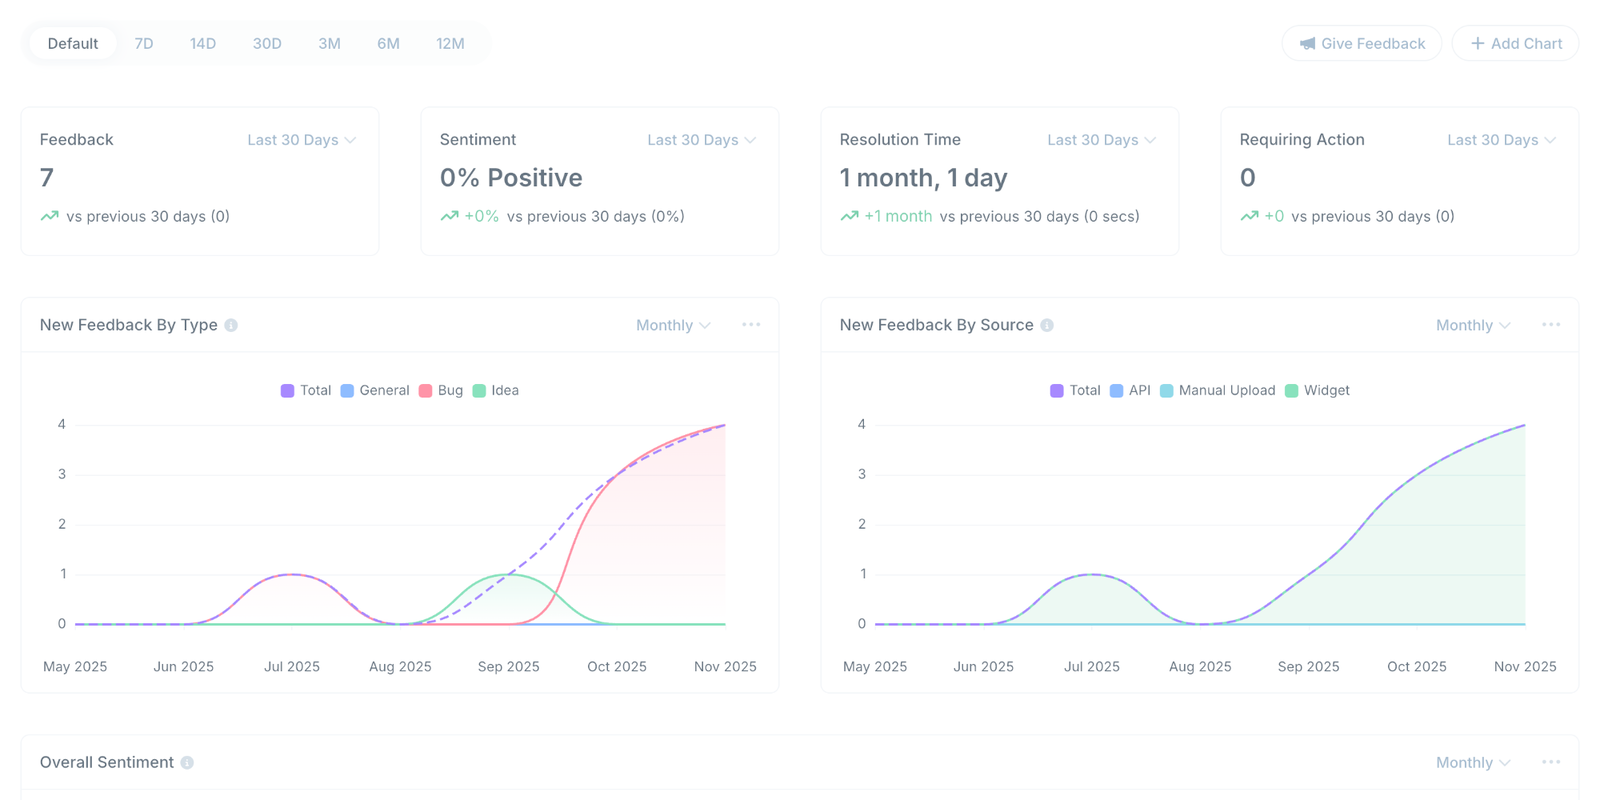Click the Give Feedback button
Image resolution: width=1600 pixels, height=800 pixels.
1361,43
